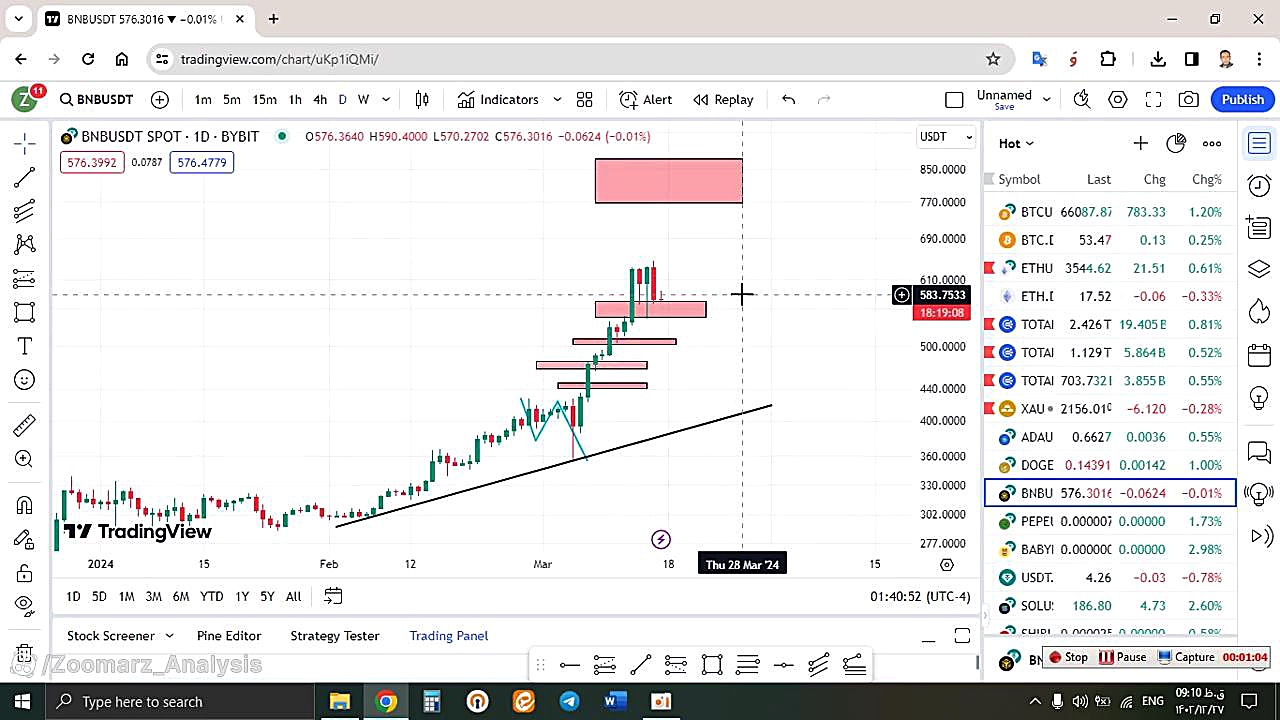Open the Strategy Tester tab
This screenshot has height=720, width=1280.
pos(335,635)
